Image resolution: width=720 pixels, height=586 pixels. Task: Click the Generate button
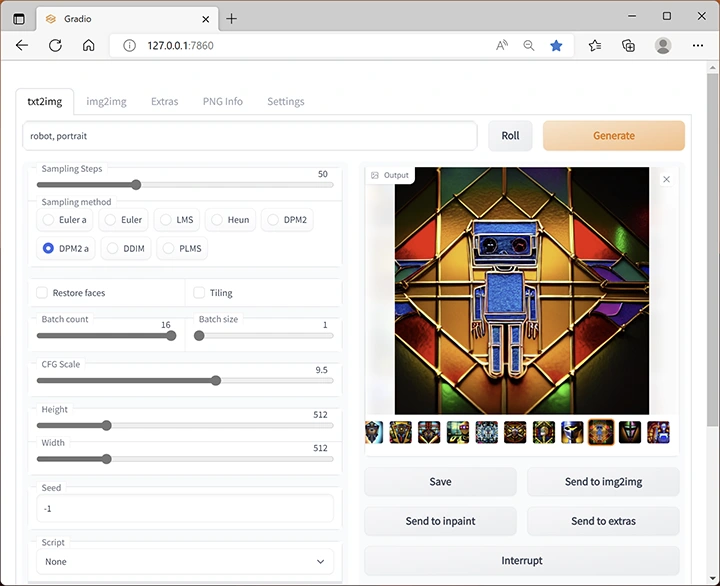614,136
